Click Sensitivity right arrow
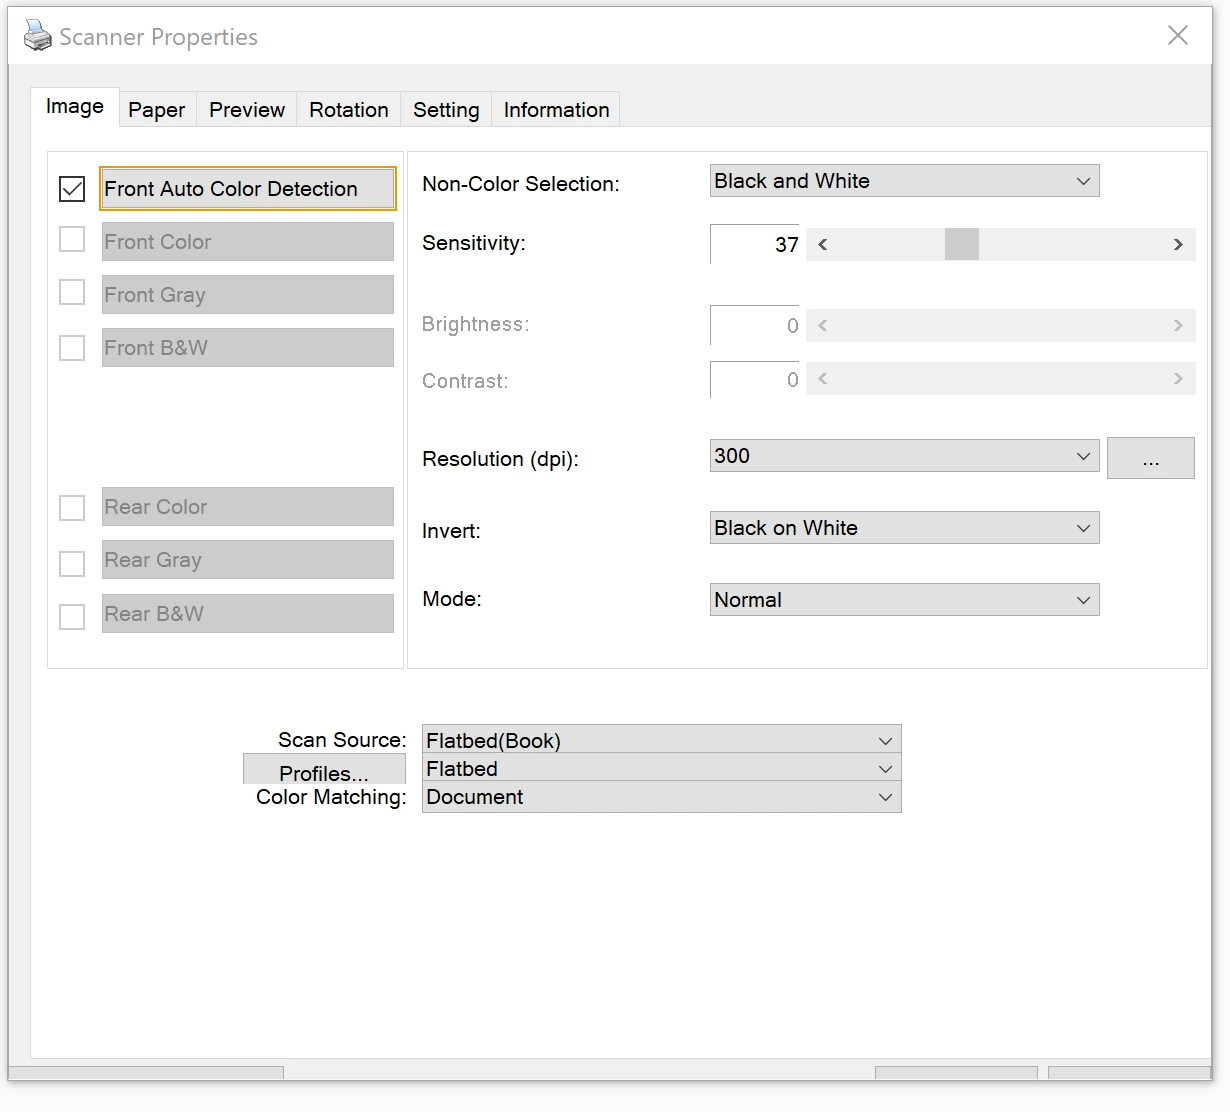Image resolution: width=1230 pixels, height=1112 pixels. click(x=1178, y=244)
